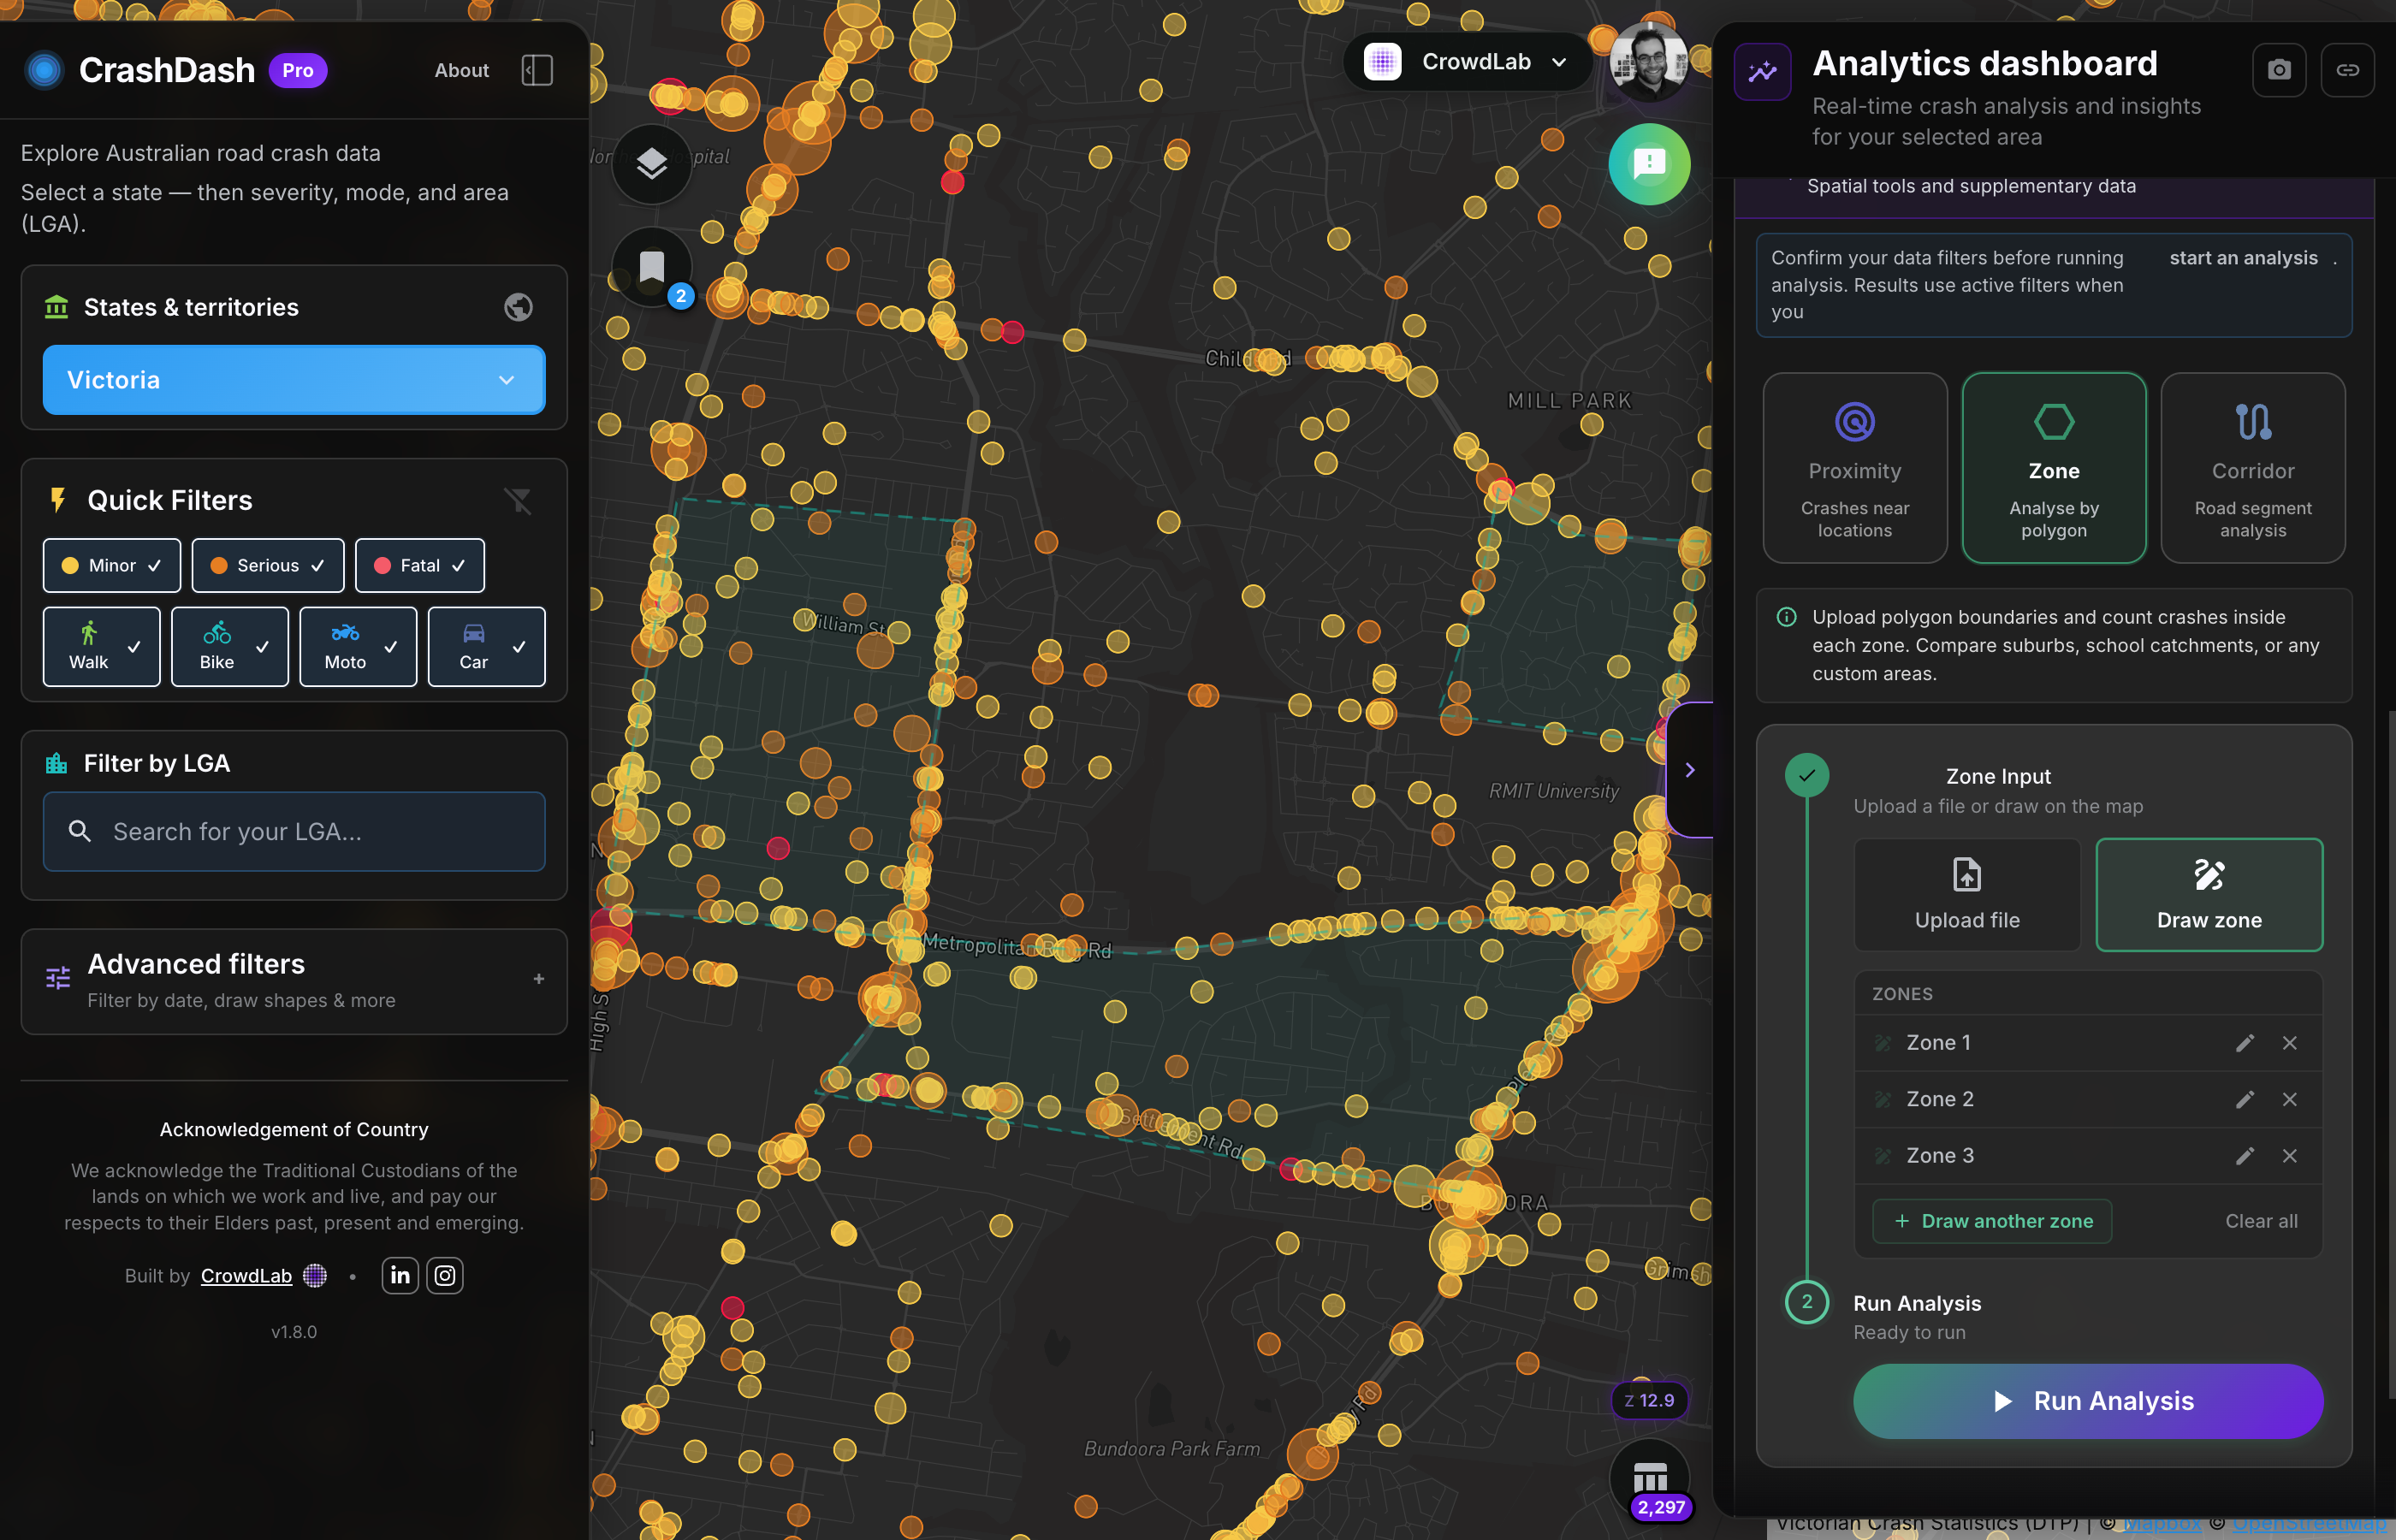
Task: Click the v1.8.0 version text
Action: coord(294,1332)
